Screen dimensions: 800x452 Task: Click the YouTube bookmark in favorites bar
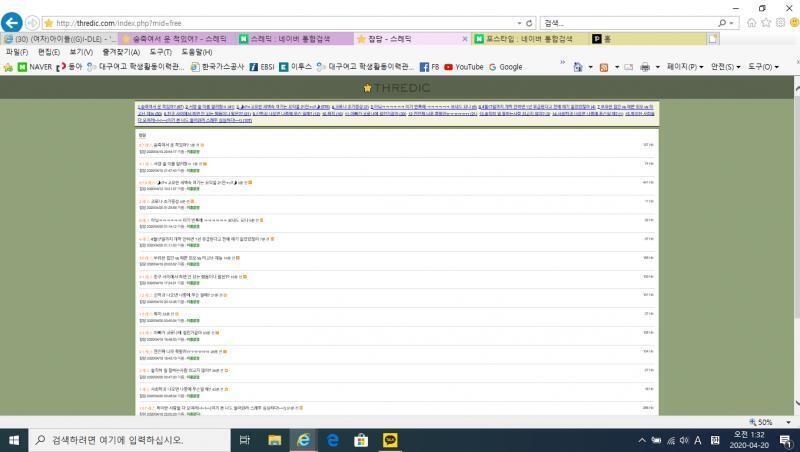(x=464, y=67)
